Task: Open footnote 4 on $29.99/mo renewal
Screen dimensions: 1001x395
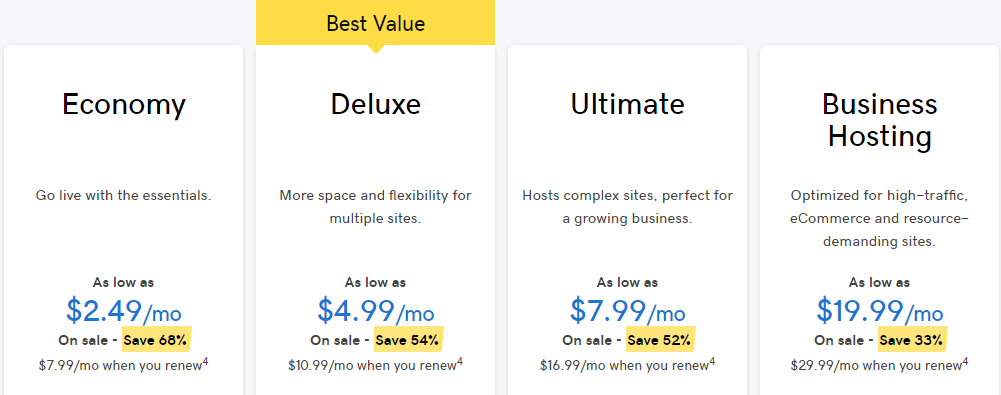Action: (x=965, y=362)
